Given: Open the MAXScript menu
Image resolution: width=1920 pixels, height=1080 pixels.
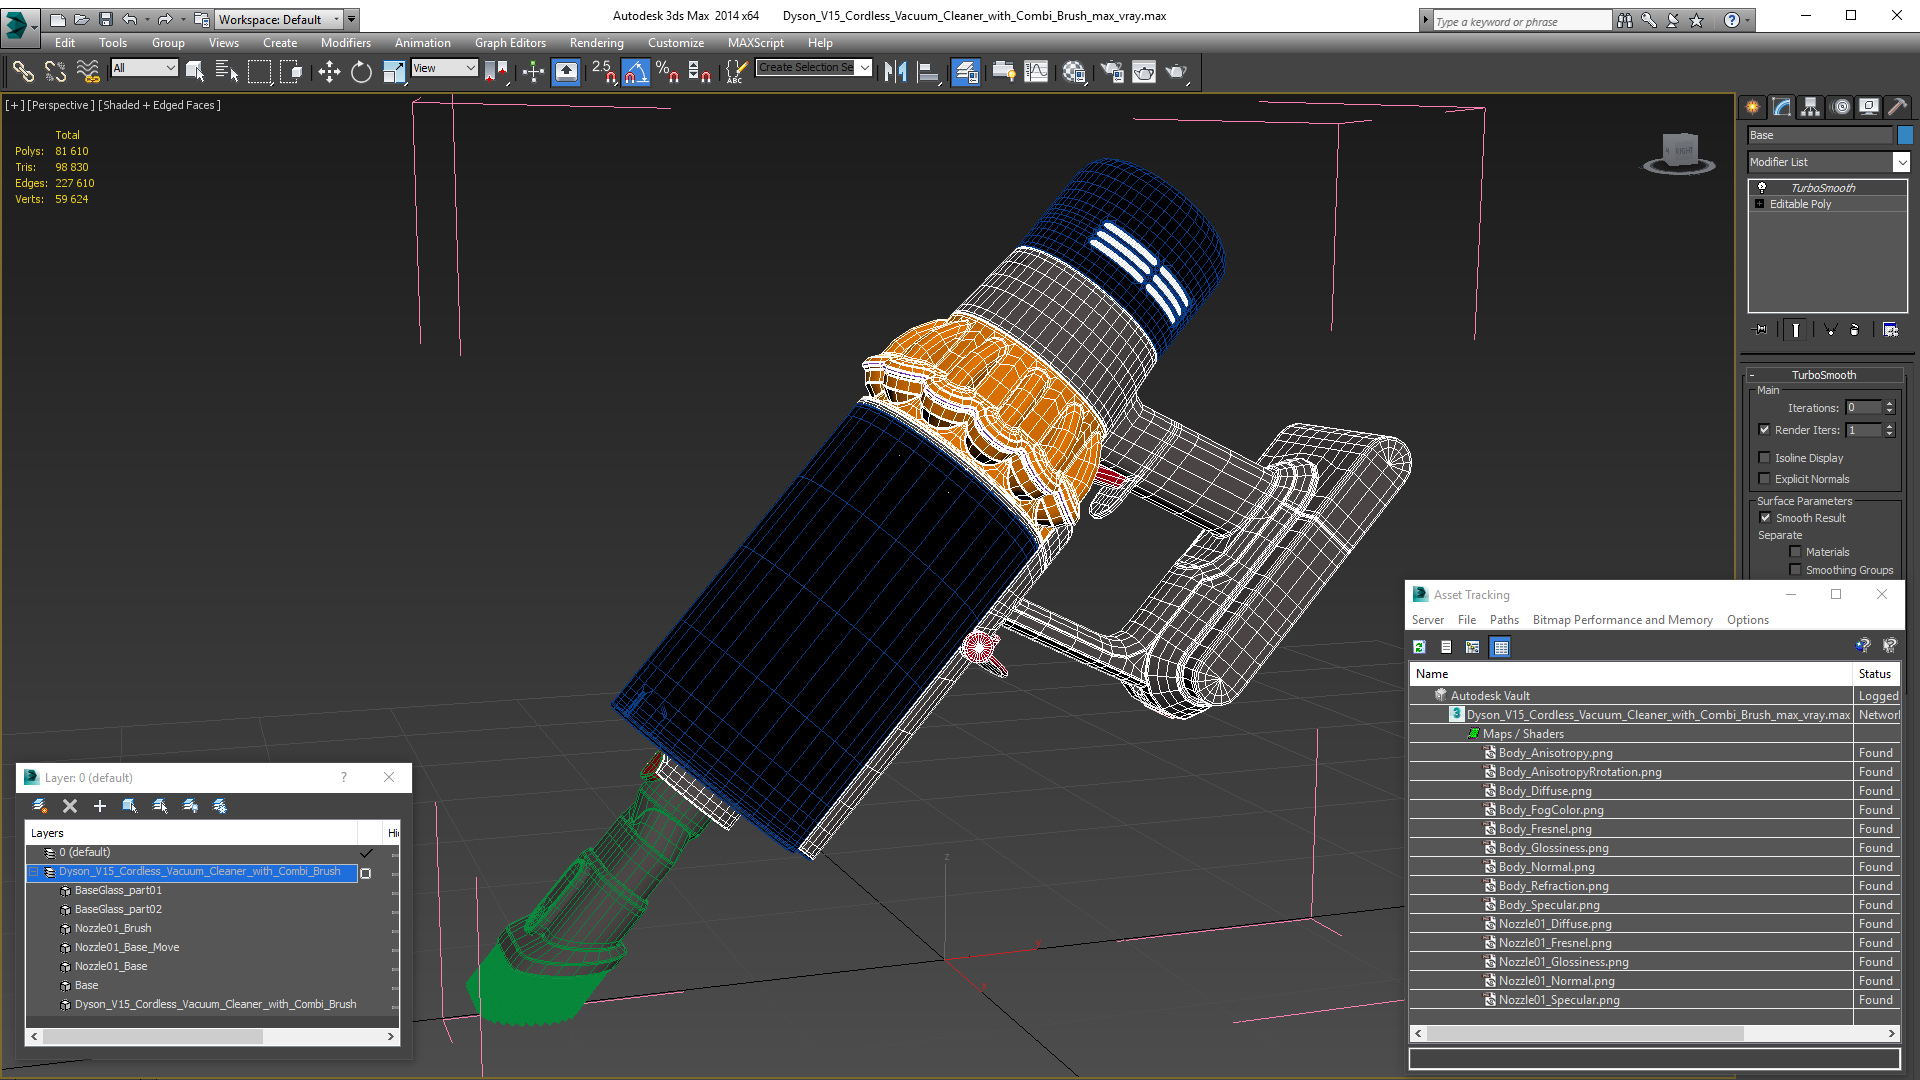Looking at the screenshot, I should (x=755, y=43).
